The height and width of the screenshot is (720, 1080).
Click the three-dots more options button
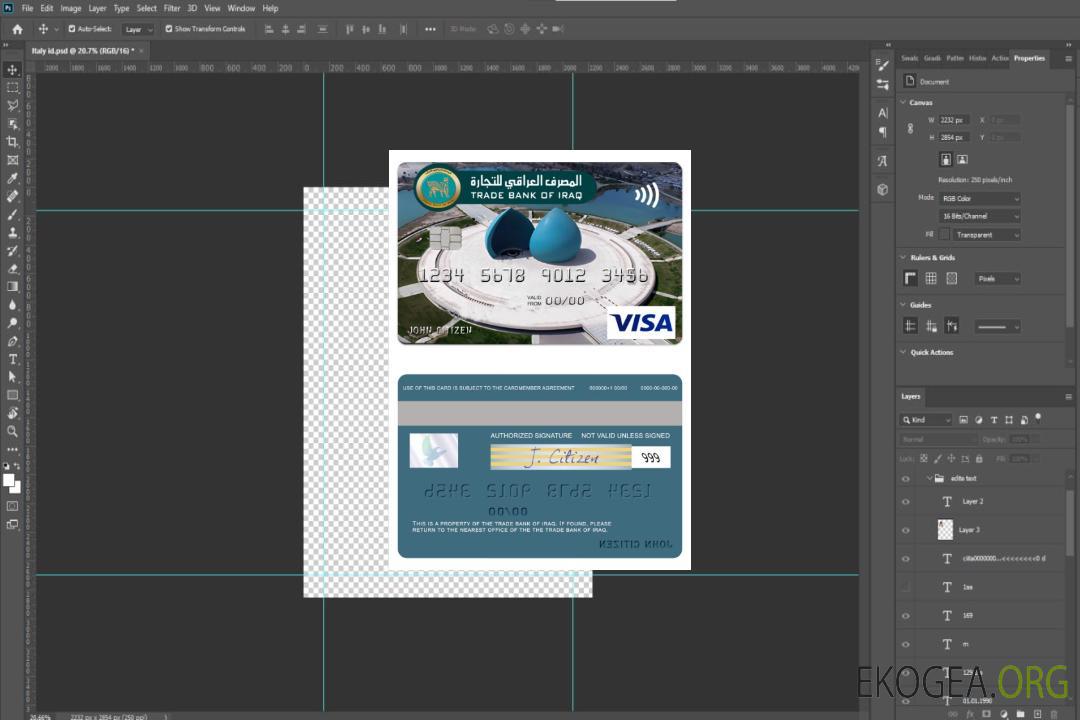coord(430,29)
